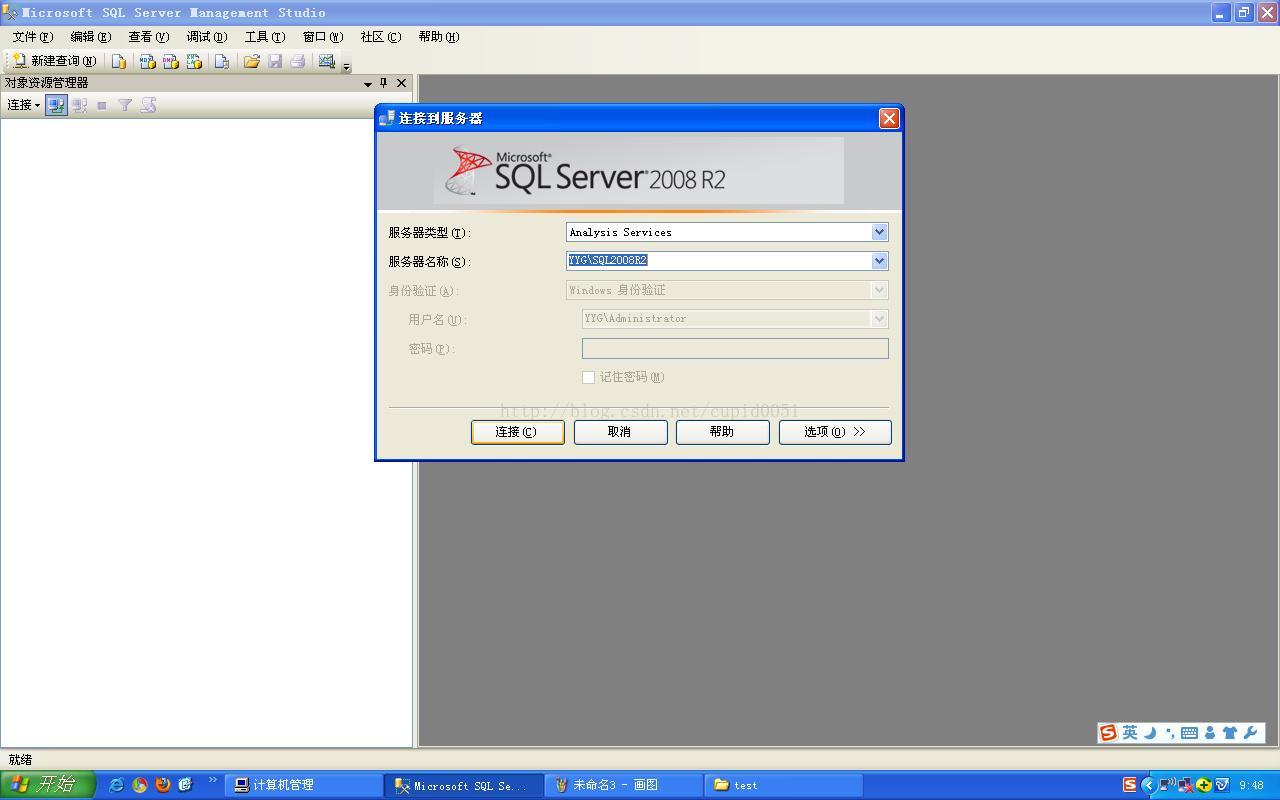Screen dimensions: 1280x800
Task: Create a new Analysis Services MDX query
Action: pyautogui.click(x=147, y=61)
